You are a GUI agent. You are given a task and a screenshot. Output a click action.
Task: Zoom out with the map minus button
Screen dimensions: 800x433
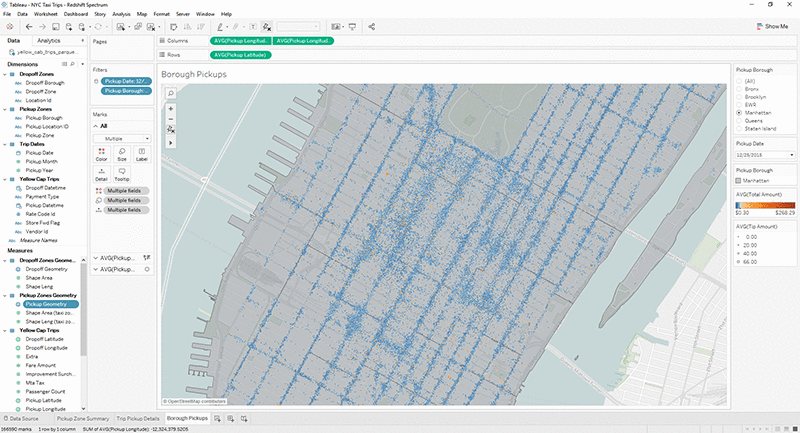[171, 118]
